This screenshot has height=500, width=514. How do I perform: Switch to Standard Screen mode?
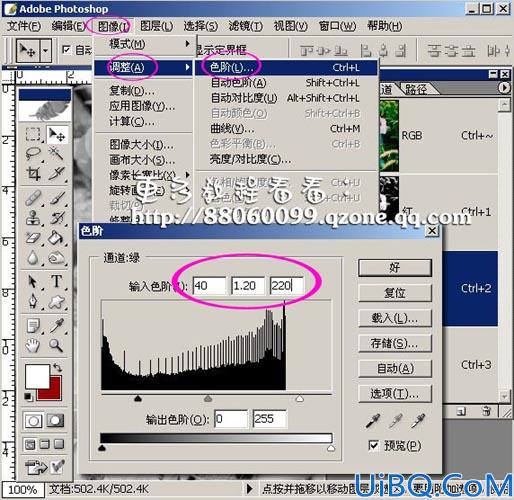[30, 444]
